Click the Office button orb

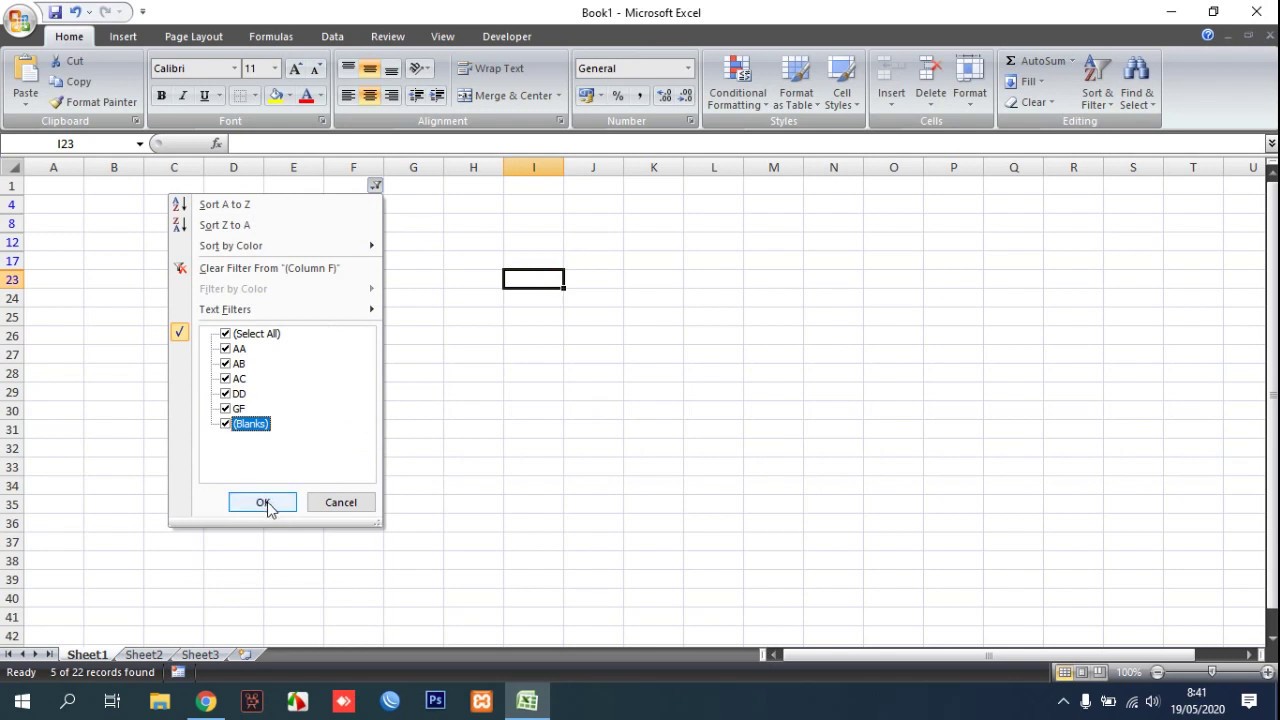19,19
